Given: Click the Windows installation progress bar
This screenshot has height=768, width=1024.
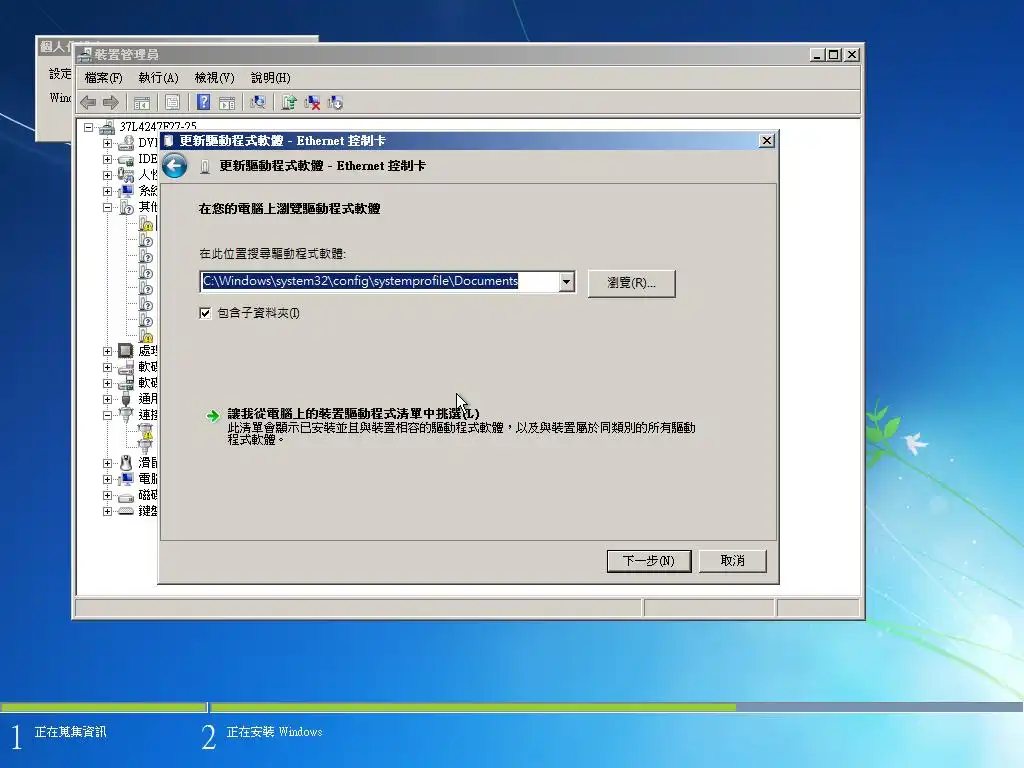Looking at the screenshot, I should pos(511,707).
